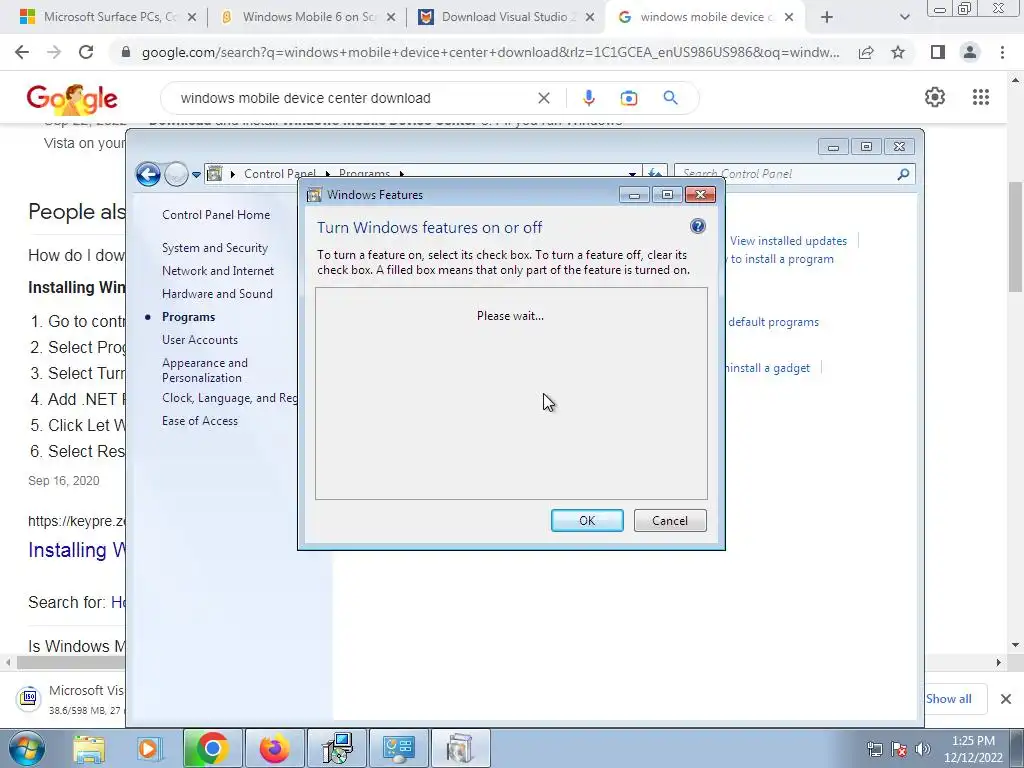
Task: Go back in Control Panel window
Action: (148, 174)
